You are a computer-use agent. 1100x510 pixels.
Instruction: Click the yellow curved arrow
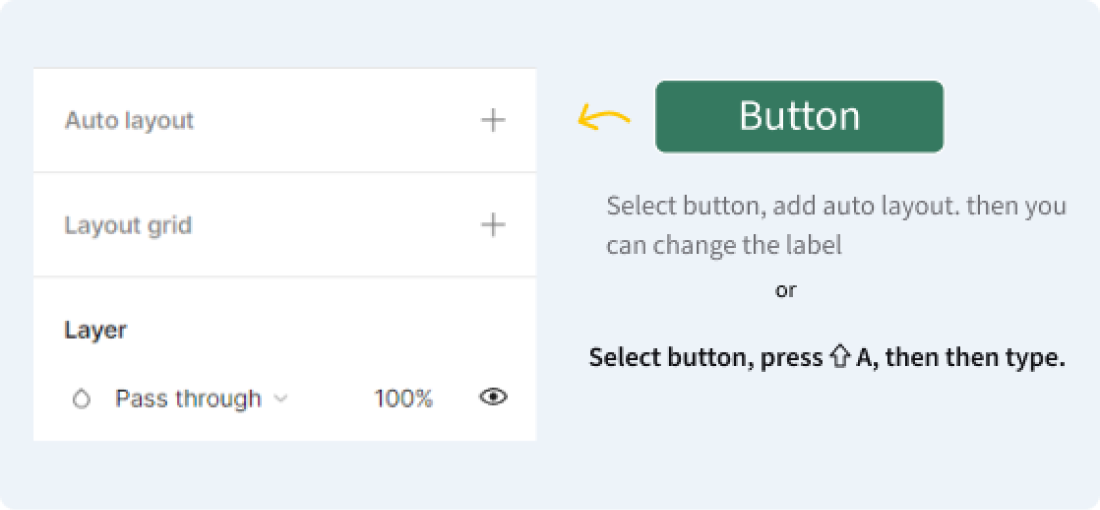603,120
